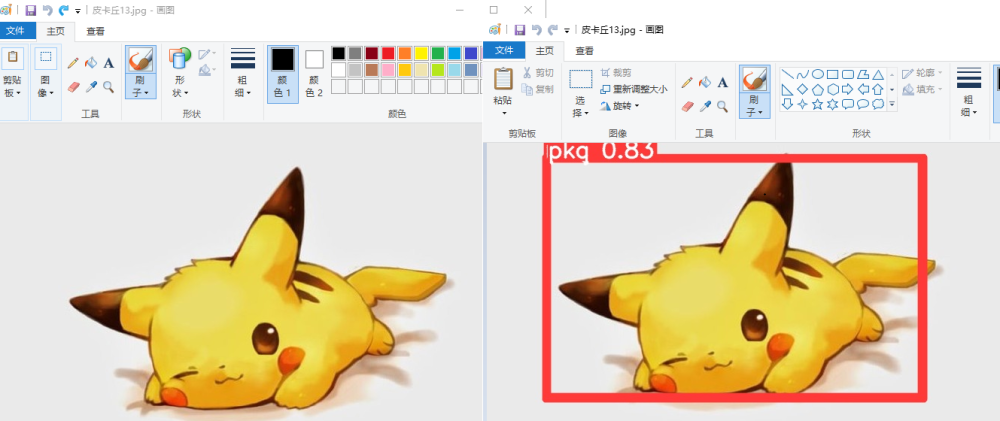Choose the Oval shape in right window gallery
Viewport: 1000px width, 421px height.
pyautogui.click(x=818, y=74)
